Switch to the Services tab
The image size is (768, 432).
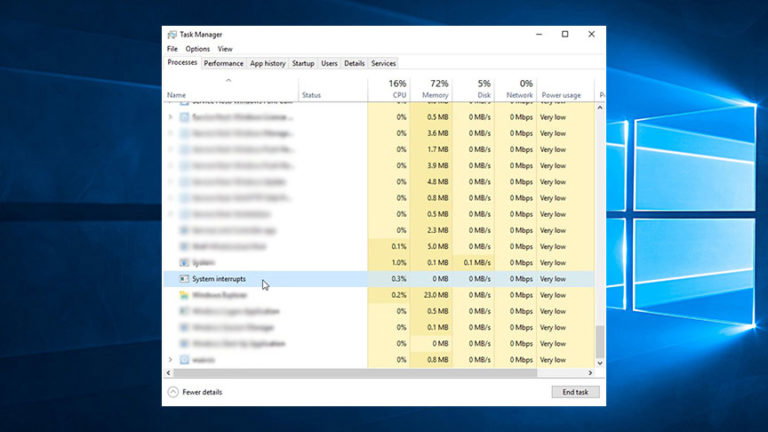click(384, 63)
